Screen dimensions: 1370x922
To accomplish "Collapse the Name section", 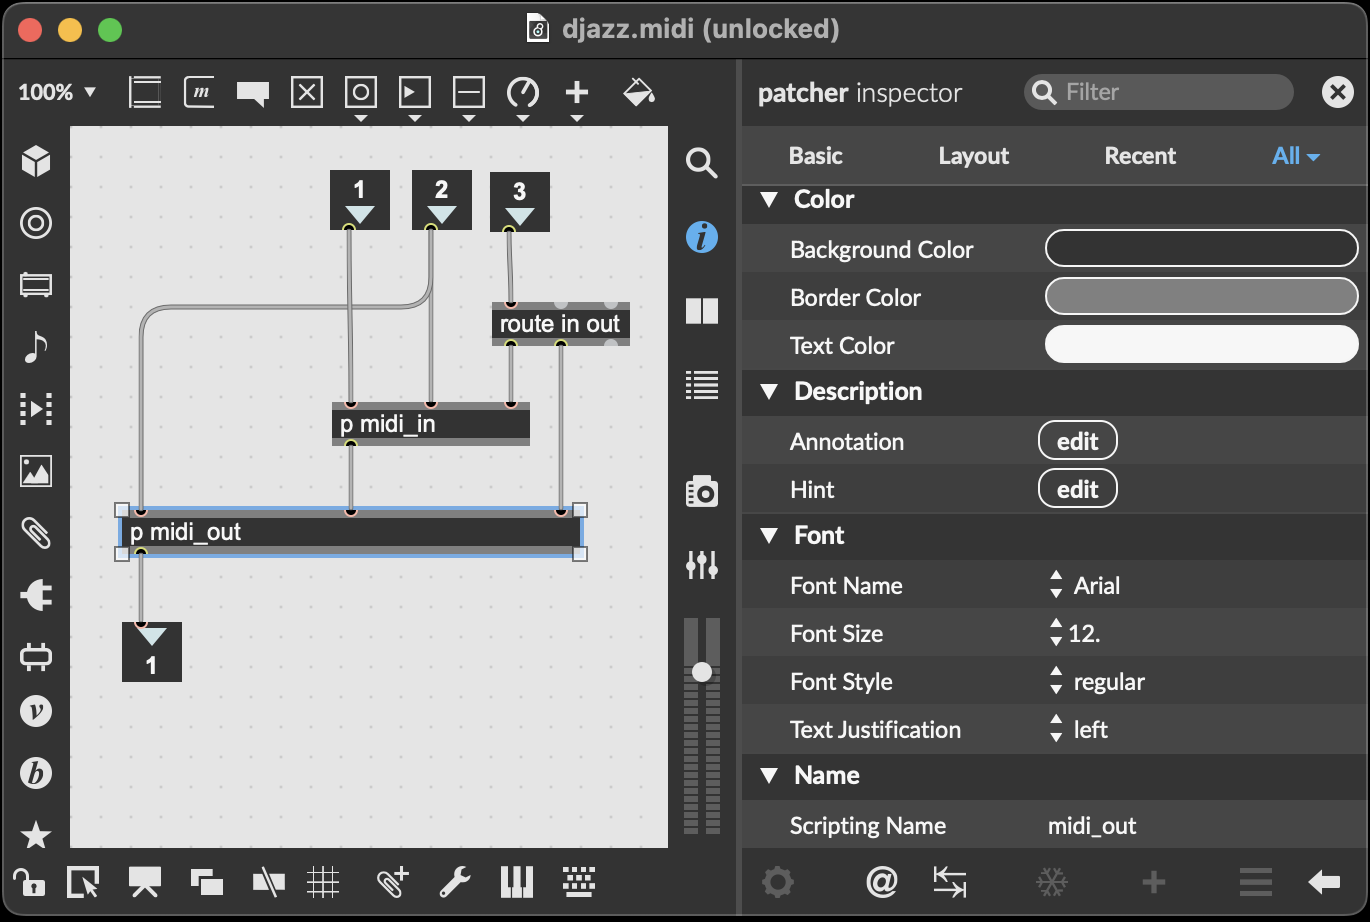I will 769,775.
